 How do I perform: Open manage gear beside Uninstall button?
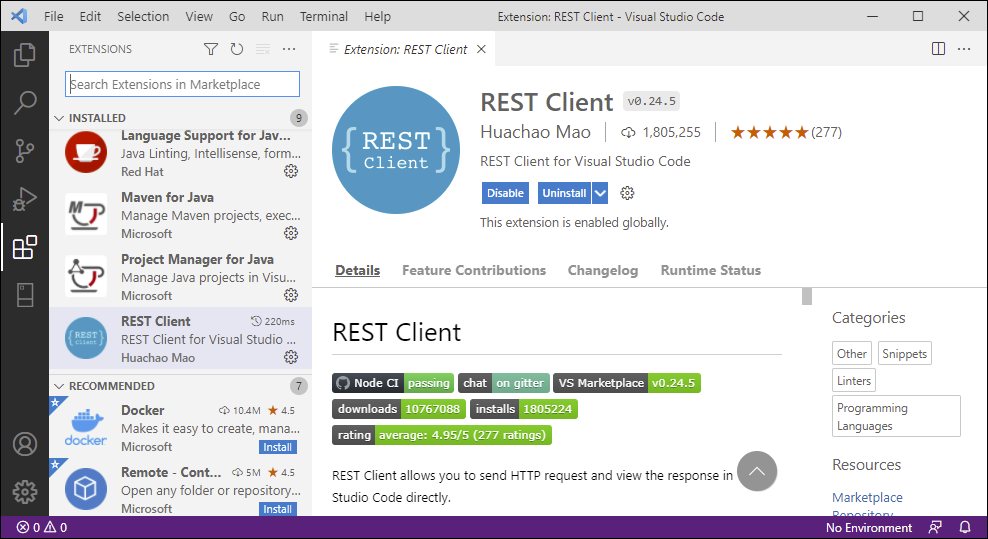(627, 193)
